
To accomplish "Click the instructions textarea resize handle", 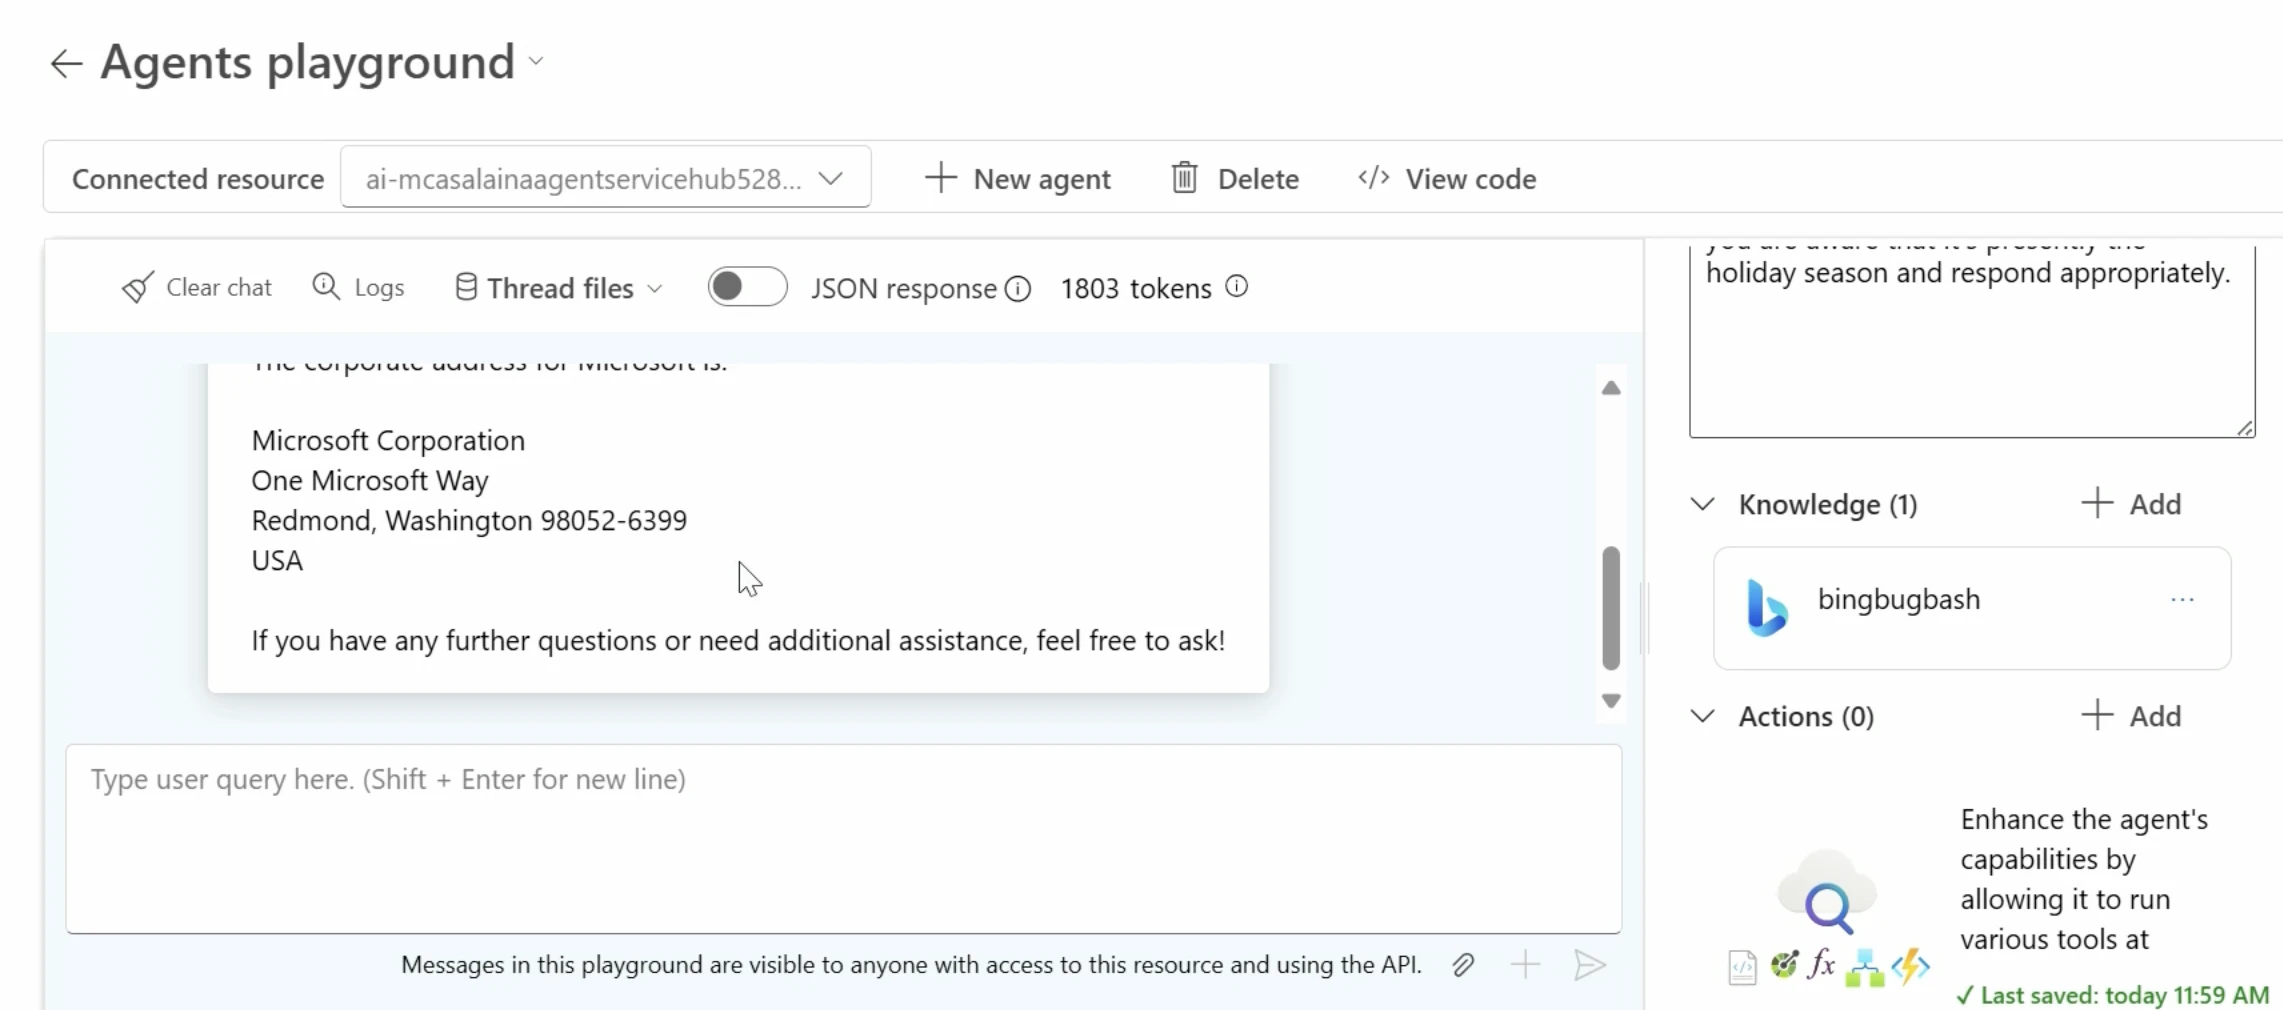I will pos(2245,428).
